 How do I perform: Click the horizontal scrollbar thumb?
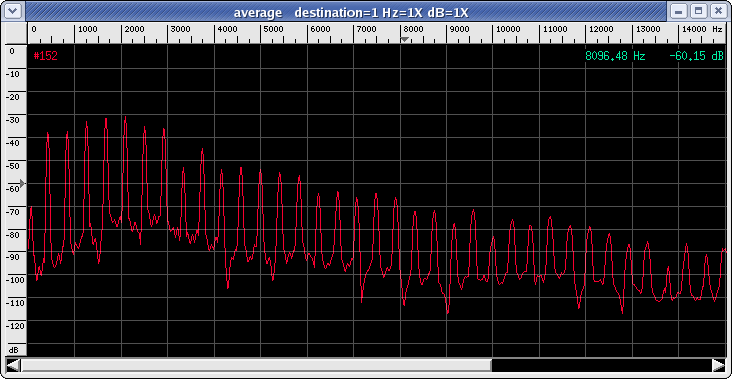[256, 365]
